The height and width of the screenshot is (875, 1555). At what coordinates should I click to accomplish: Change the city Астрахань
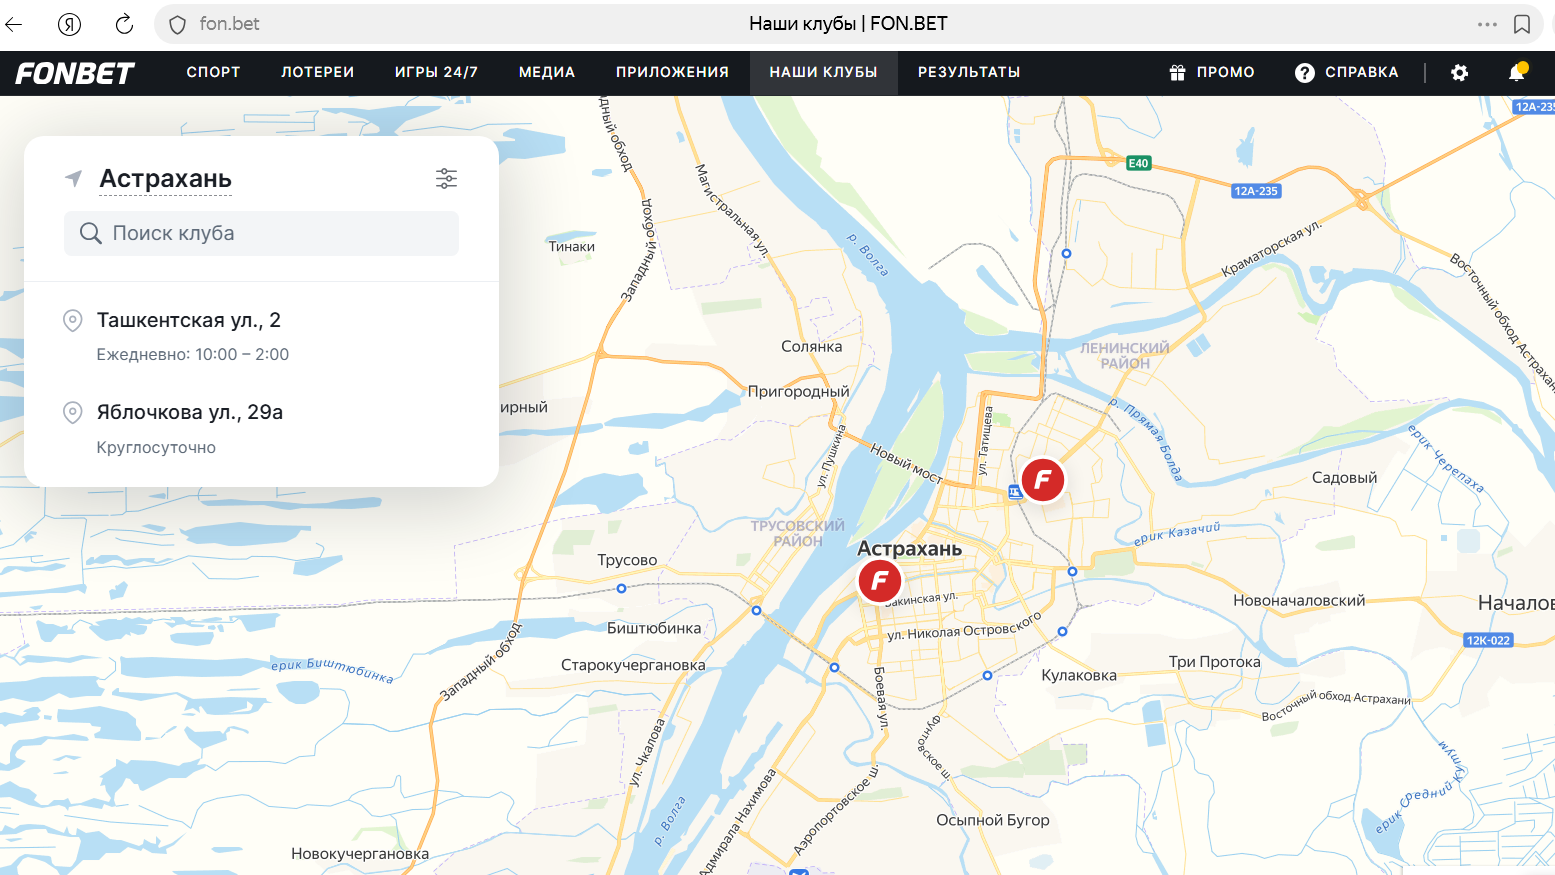click(166, 179)
